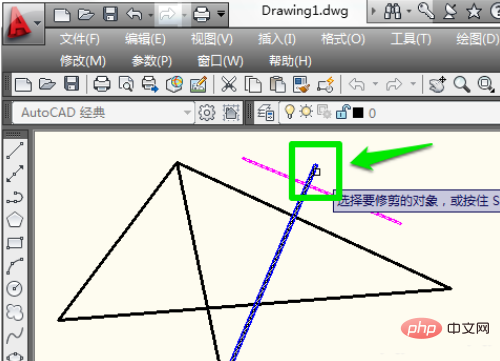Screen dimensions: 500x361
Task: Select Rectangle tool in draw toolbar
Action: coord(15,243)
